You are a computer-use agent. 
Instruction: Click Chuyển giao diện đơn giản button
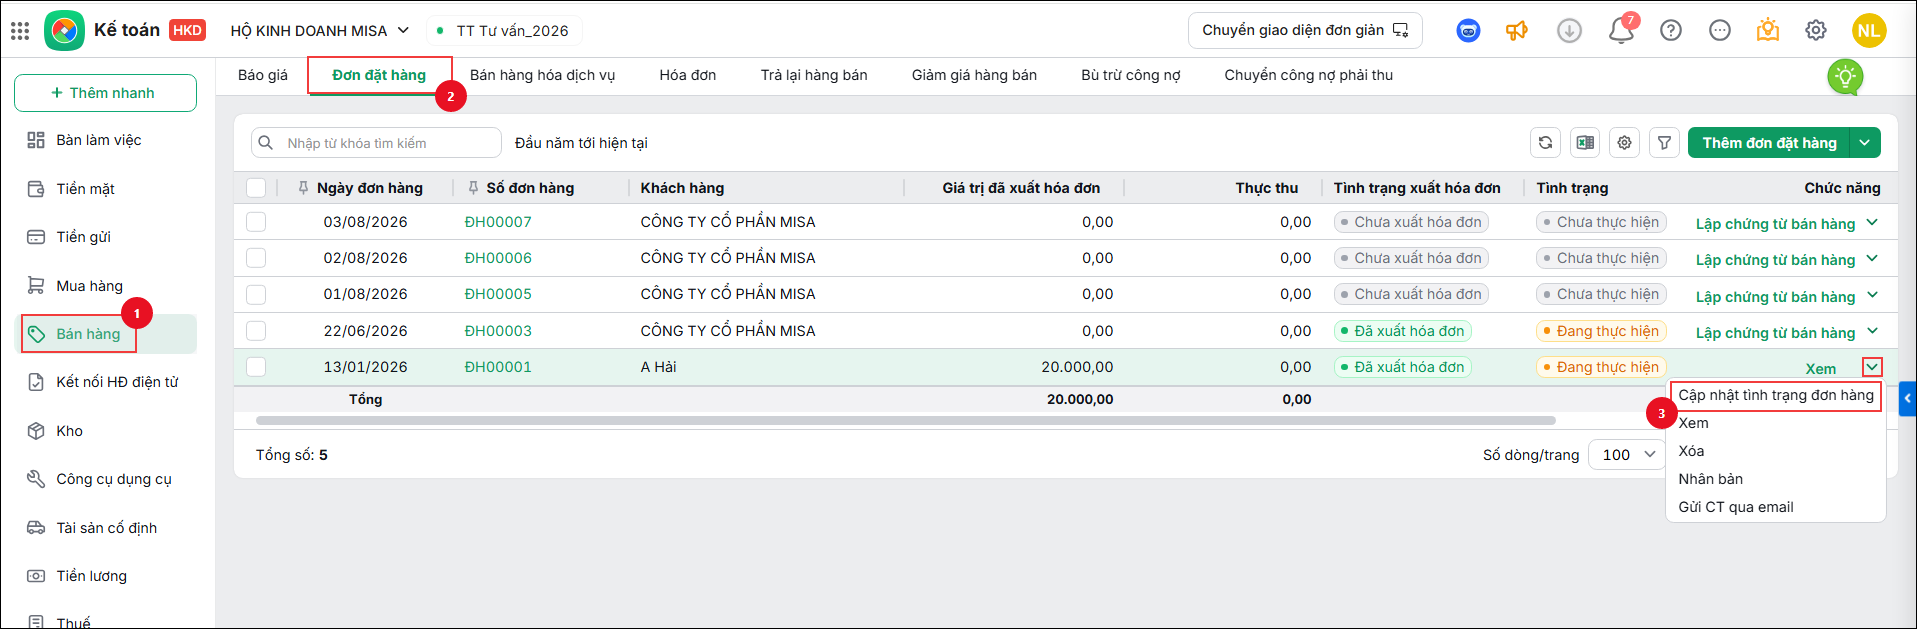coord(1305,31)
